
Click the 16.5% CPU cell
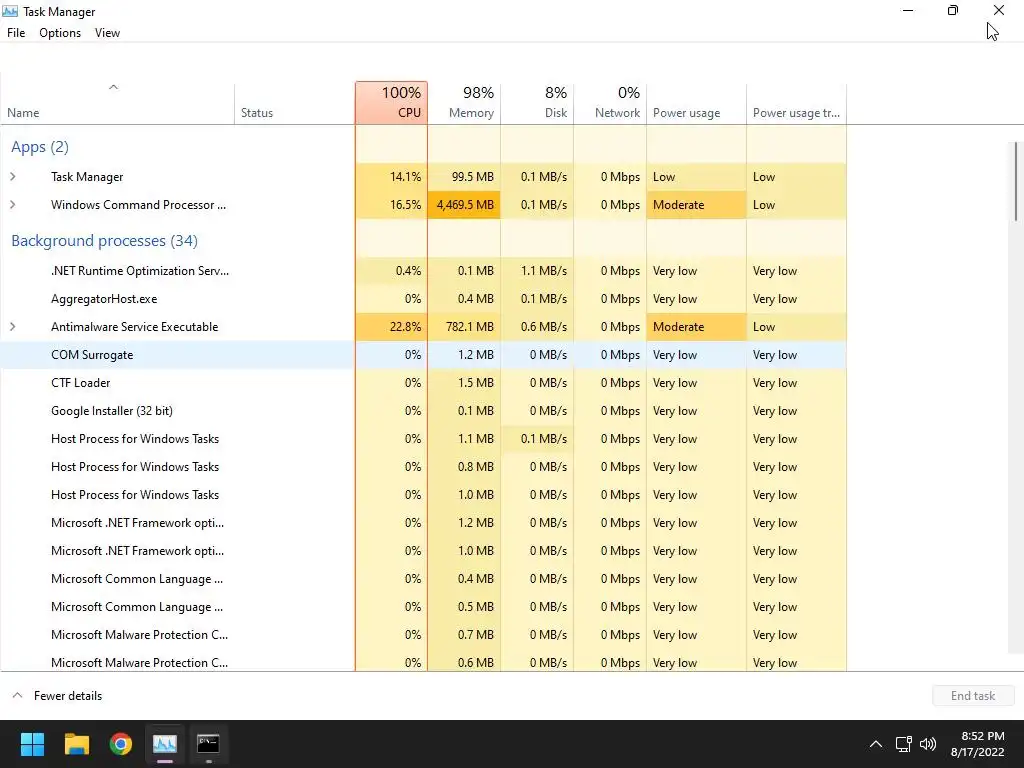click(x=391, y=204)
